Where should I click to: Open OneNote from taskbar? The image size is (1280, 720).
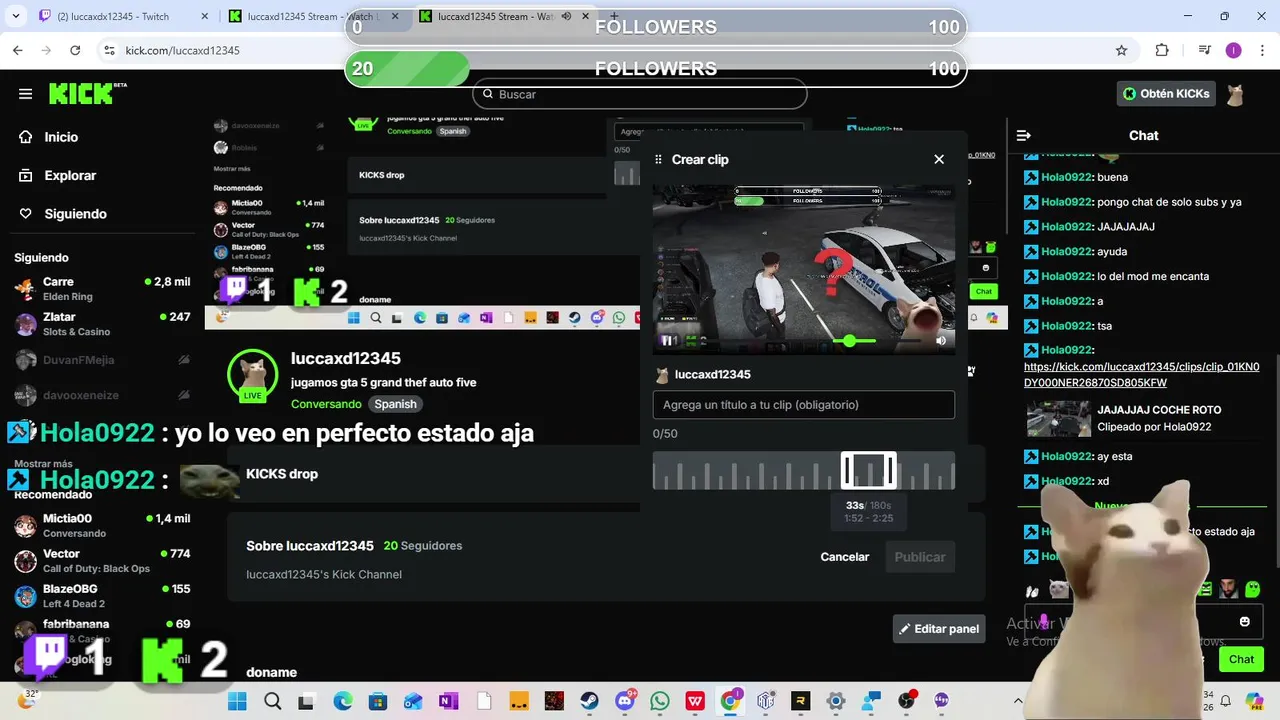click(x=448, y=701)
